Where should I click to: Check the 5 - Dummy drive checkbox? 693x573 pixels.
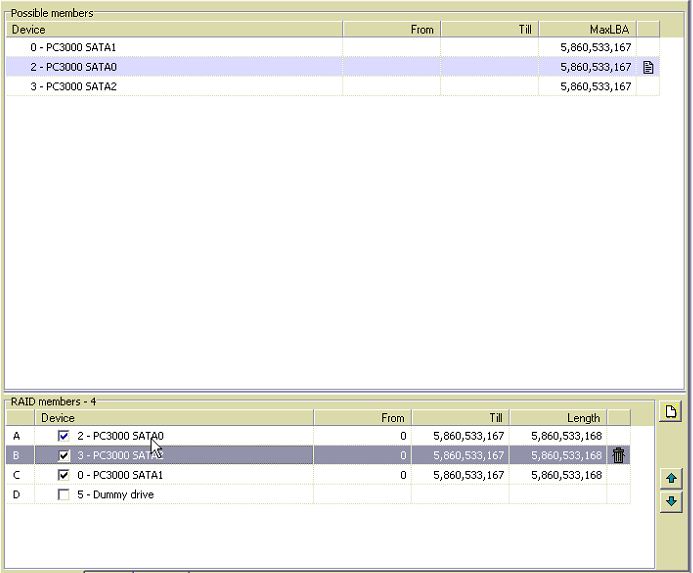pyautogui.click(x=64, y=494)
